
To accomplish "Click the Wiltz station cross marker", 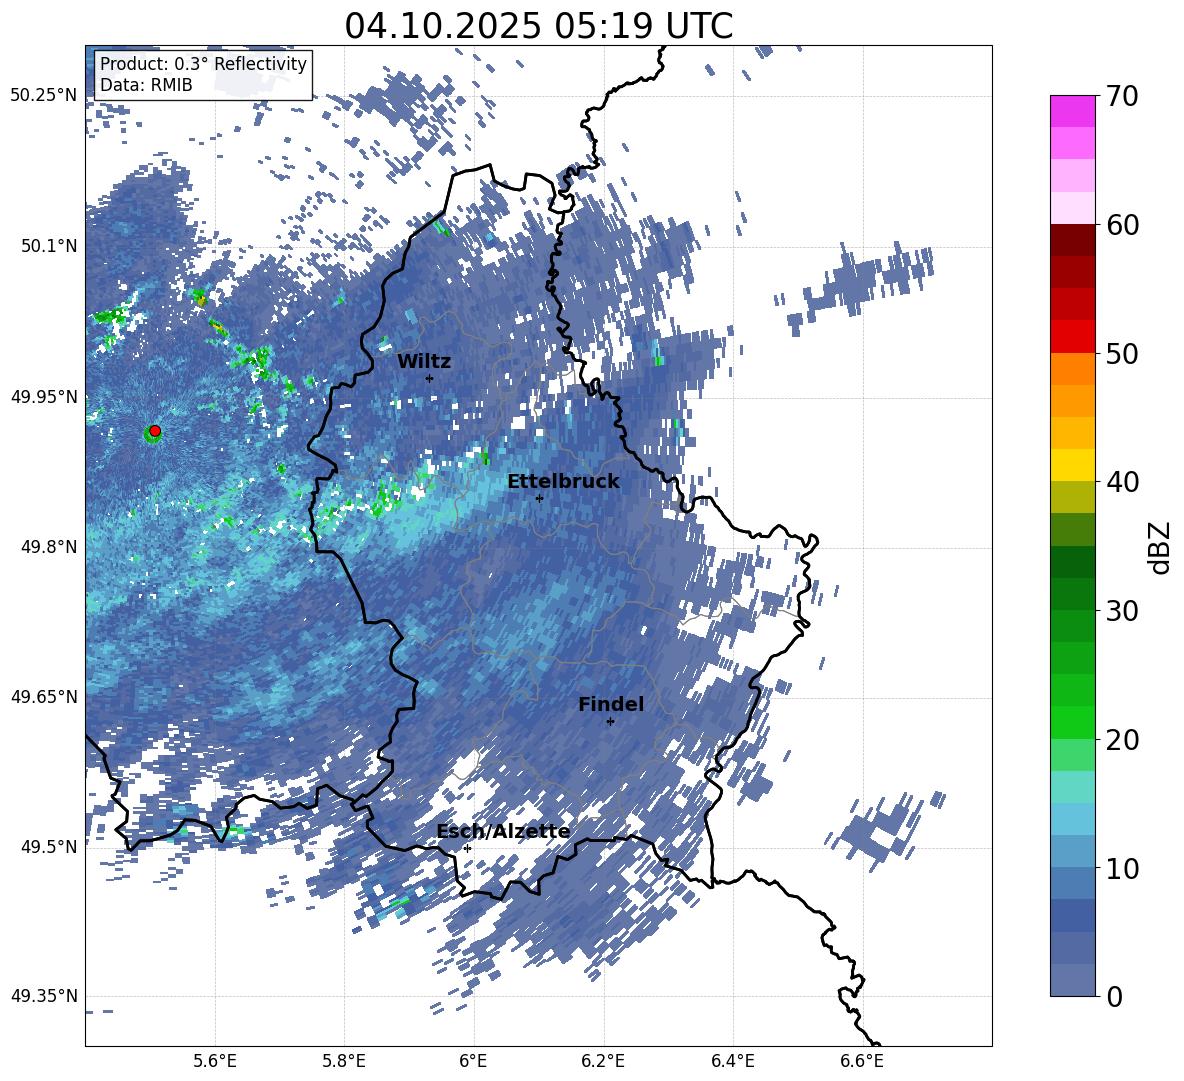I will [430, 378].
